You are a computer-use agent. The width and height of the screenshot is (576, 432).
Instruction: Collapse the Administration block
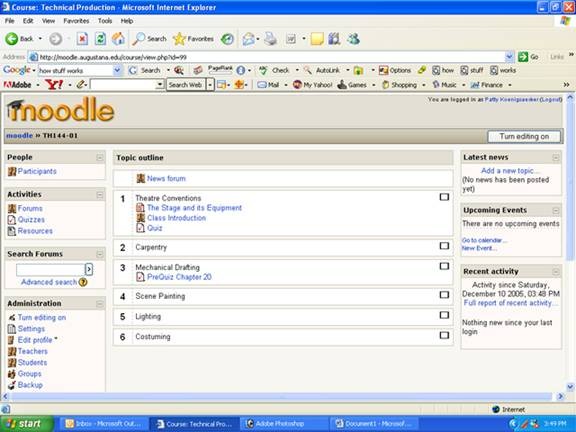click(100, 304)
